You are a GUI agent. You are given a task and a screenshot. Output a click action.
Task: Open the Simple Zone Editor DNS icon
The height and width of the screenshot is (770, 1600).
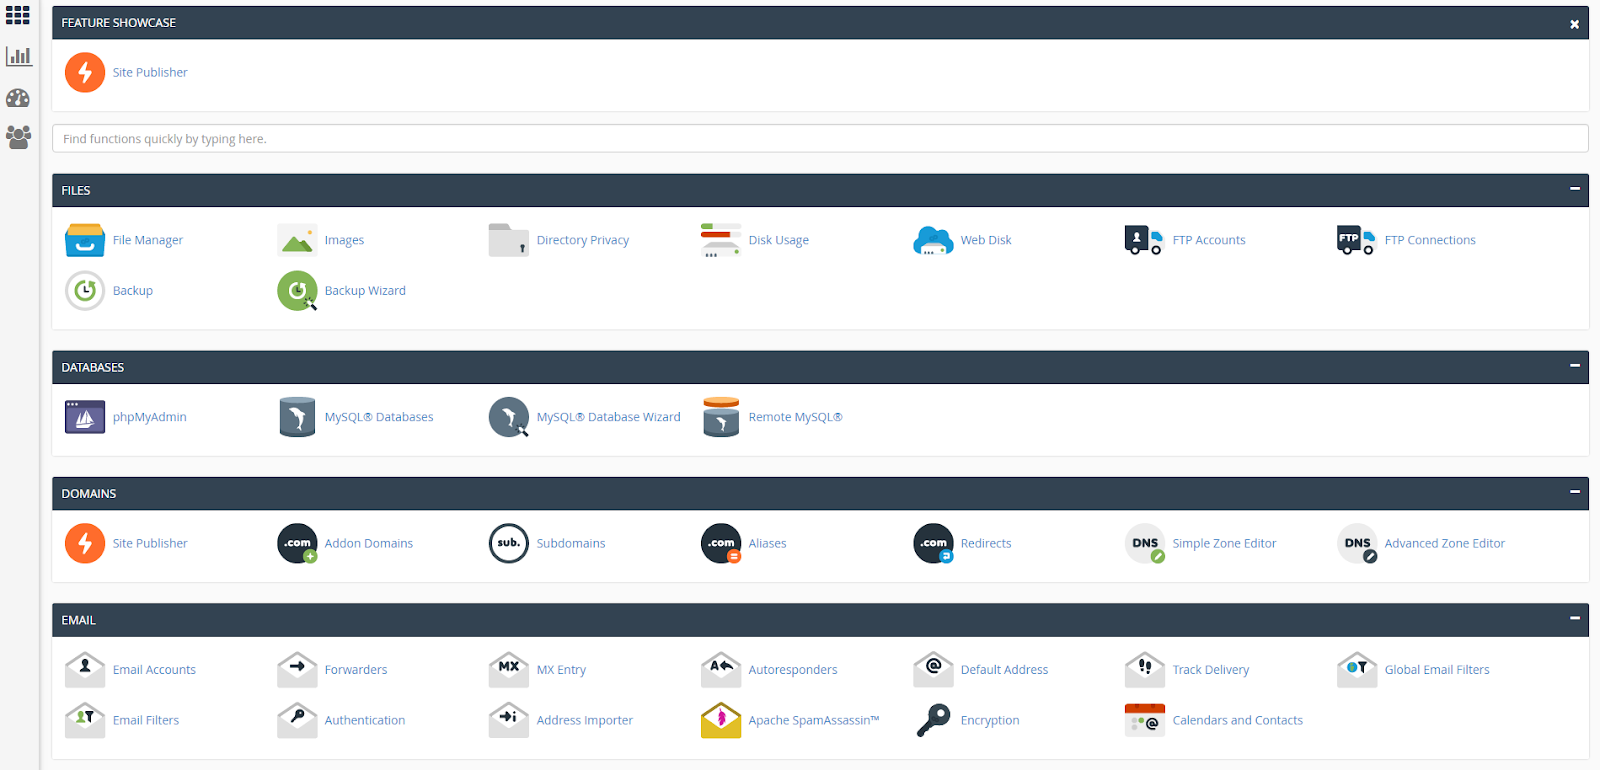(1145, 543)
